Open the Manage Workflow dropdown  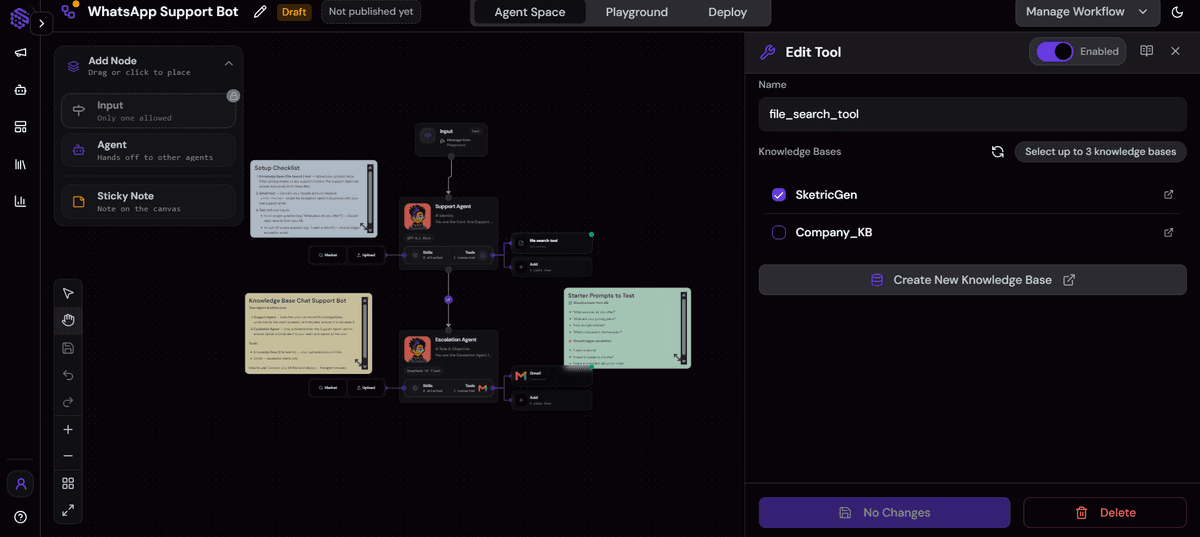[1087, 12]
